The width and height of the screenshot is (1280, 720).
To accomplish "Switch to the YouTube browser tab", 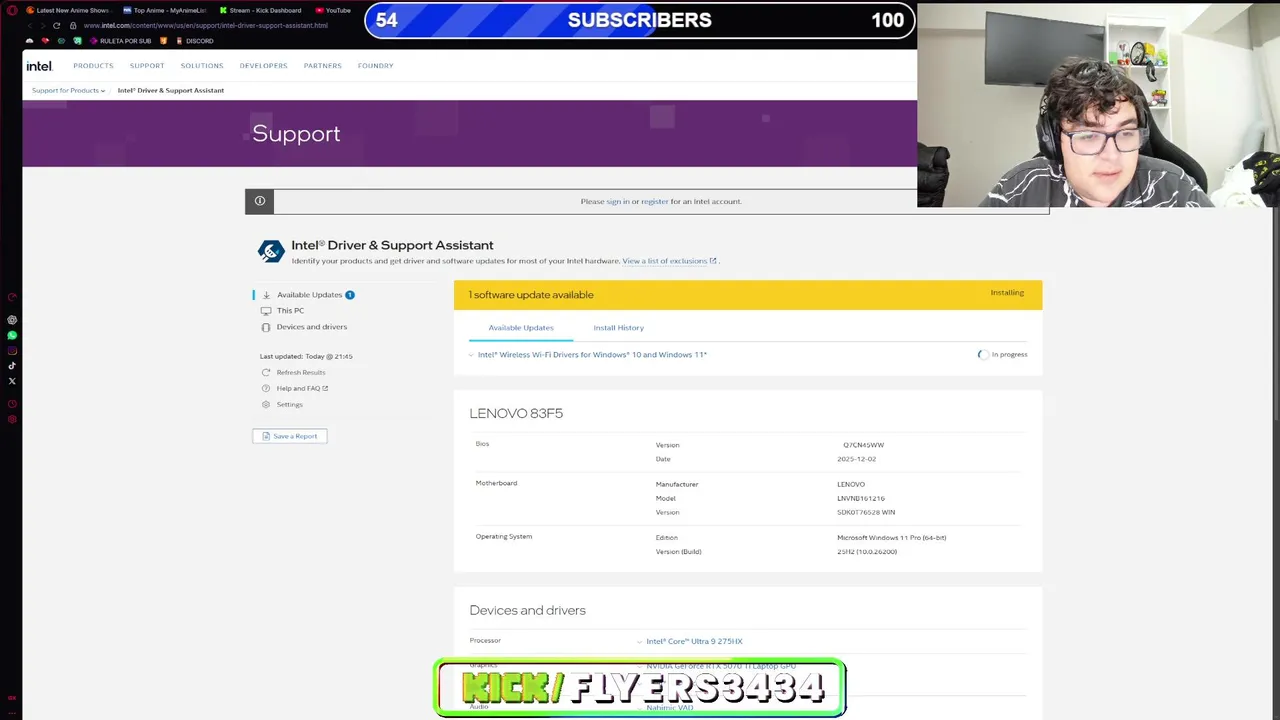I will pyautogui.click(x=334, y=10).
